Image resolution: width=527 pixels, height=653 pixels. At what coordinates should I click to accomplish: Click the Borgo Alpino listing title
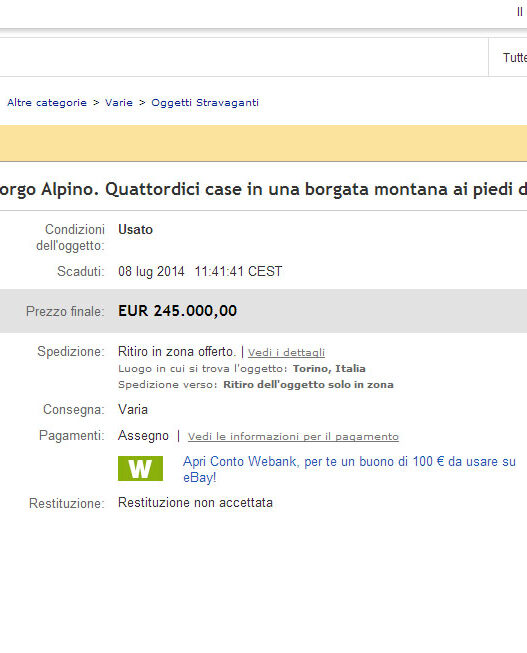tap(263, 189)
